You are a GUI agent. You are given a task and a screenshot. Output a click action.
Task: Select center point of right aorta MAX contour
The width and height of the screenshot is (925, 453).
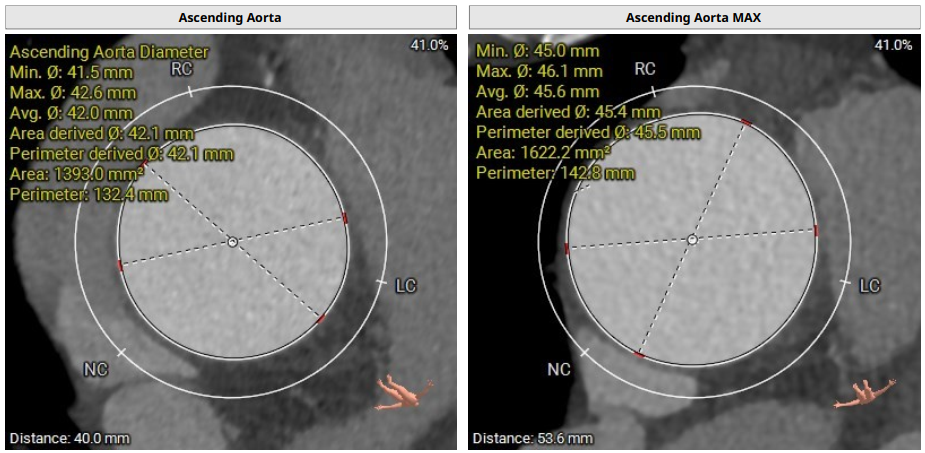click(692, 240)
